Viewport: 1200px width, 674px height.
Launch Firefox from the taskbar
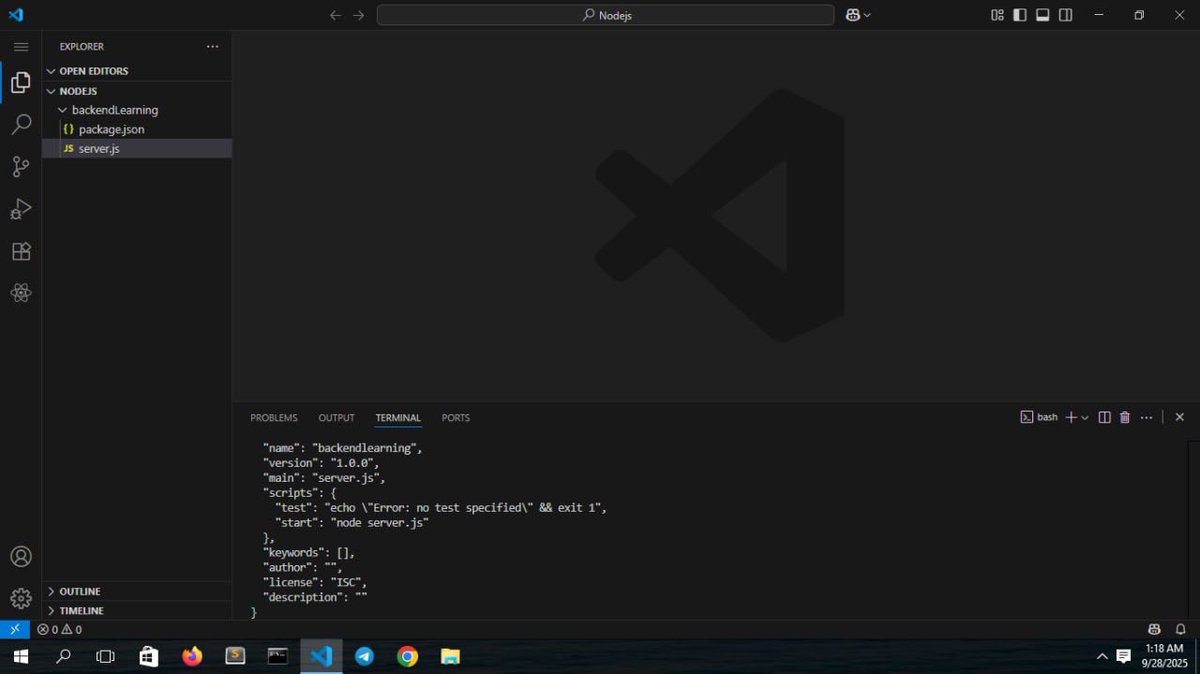pos(192,657)
